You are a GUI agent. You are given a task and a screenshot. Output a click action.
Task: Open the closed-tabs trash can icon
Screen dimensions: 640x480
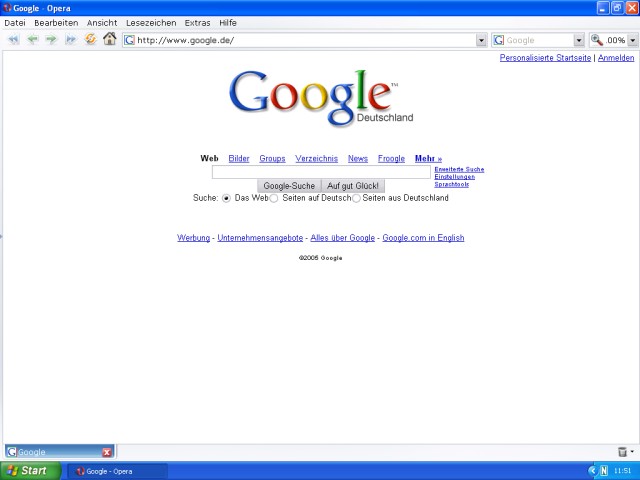pyautogui.click(x=622, y=451)
